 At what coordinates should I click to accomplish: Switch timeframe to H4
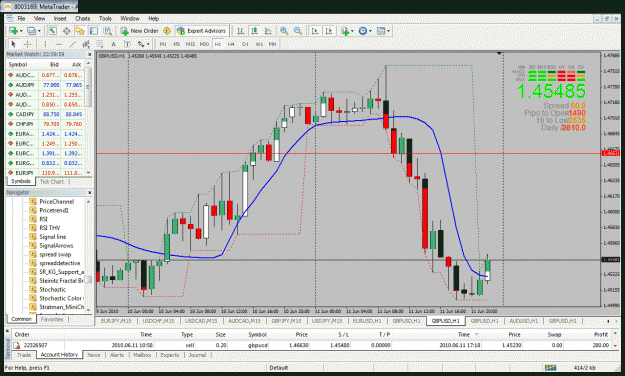pyautogui.click(x=231, y=44)
